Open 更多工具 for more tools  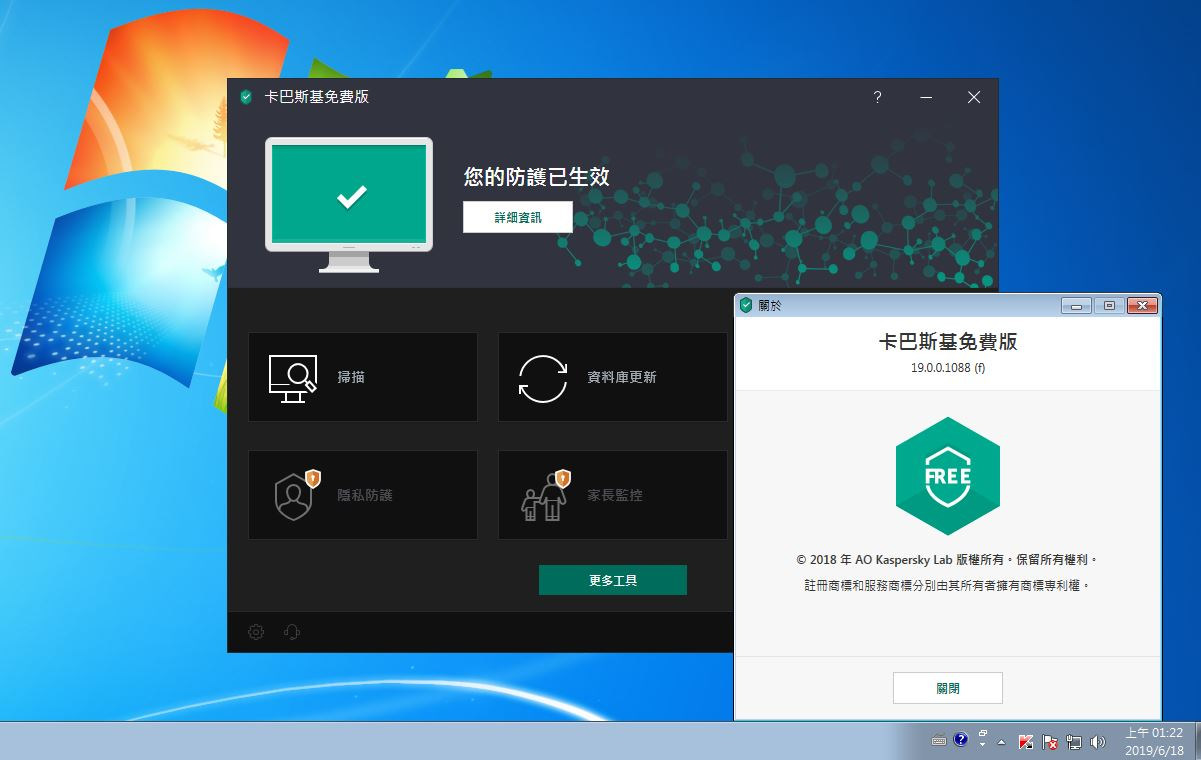(612, 580)
